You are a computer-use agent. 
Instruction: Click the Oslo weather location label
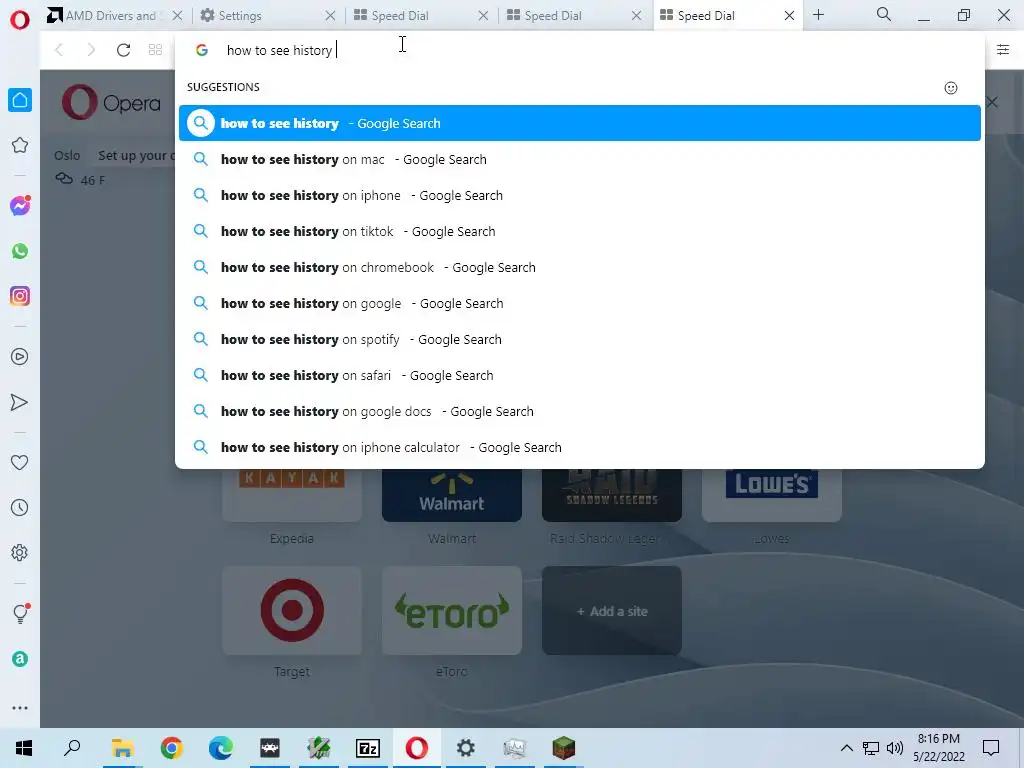coord(67,155)
